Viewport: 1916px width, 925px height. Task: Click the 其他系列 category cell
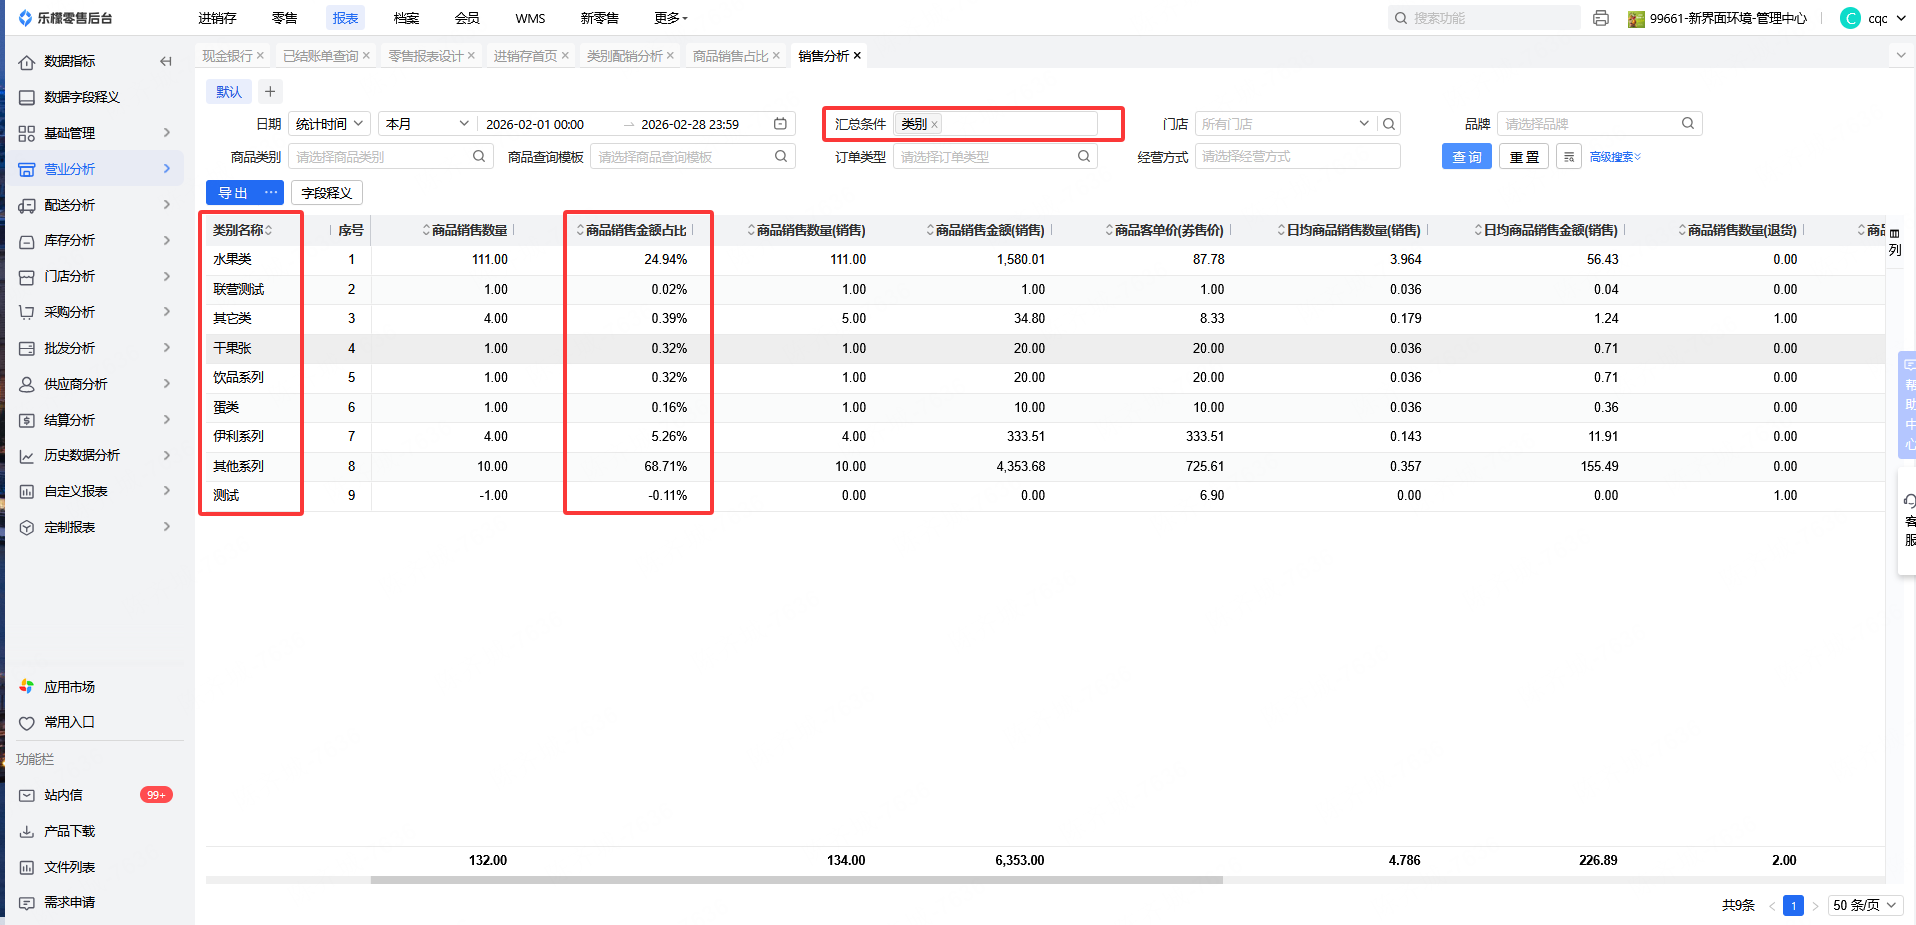pyautogui.click(x=238, y=466)
